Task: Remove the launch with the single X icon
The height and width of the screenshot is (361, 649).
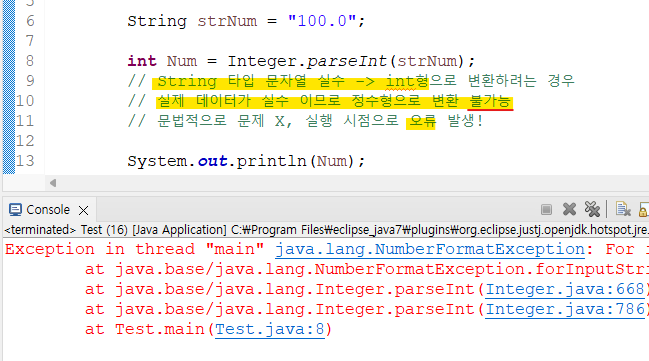Action: pos(570,209)
